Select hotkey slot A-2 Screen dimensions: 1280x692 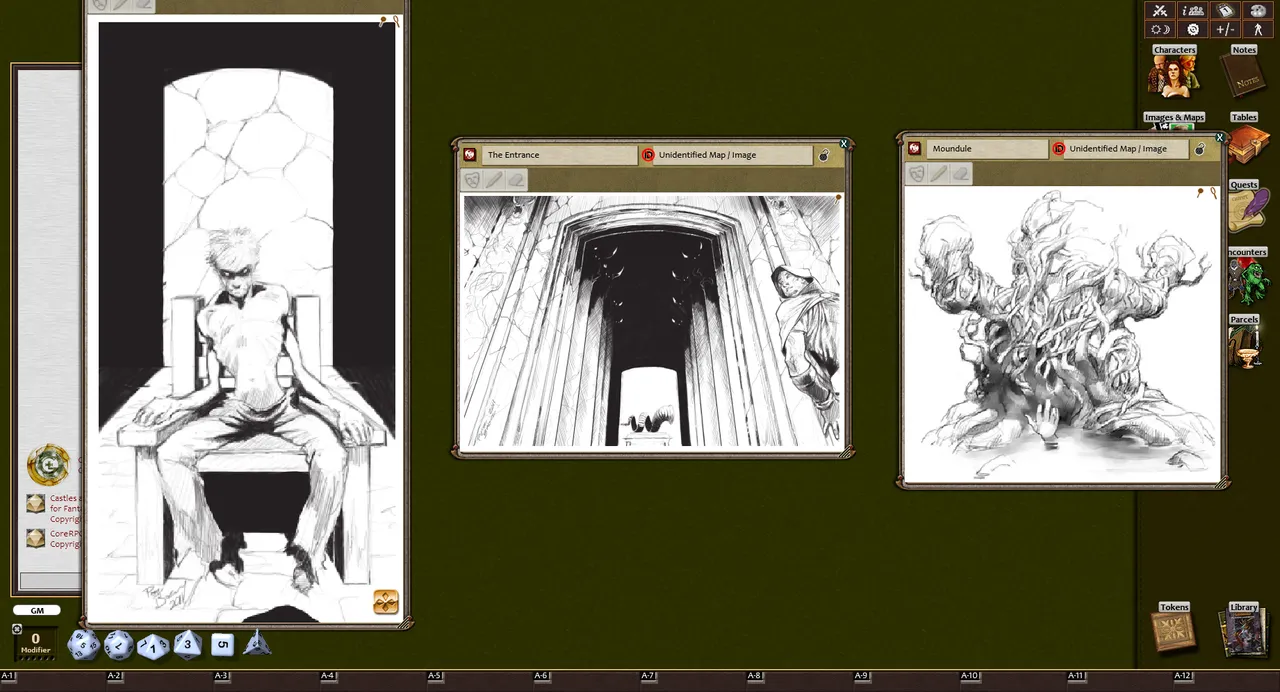tap(115, 676)
